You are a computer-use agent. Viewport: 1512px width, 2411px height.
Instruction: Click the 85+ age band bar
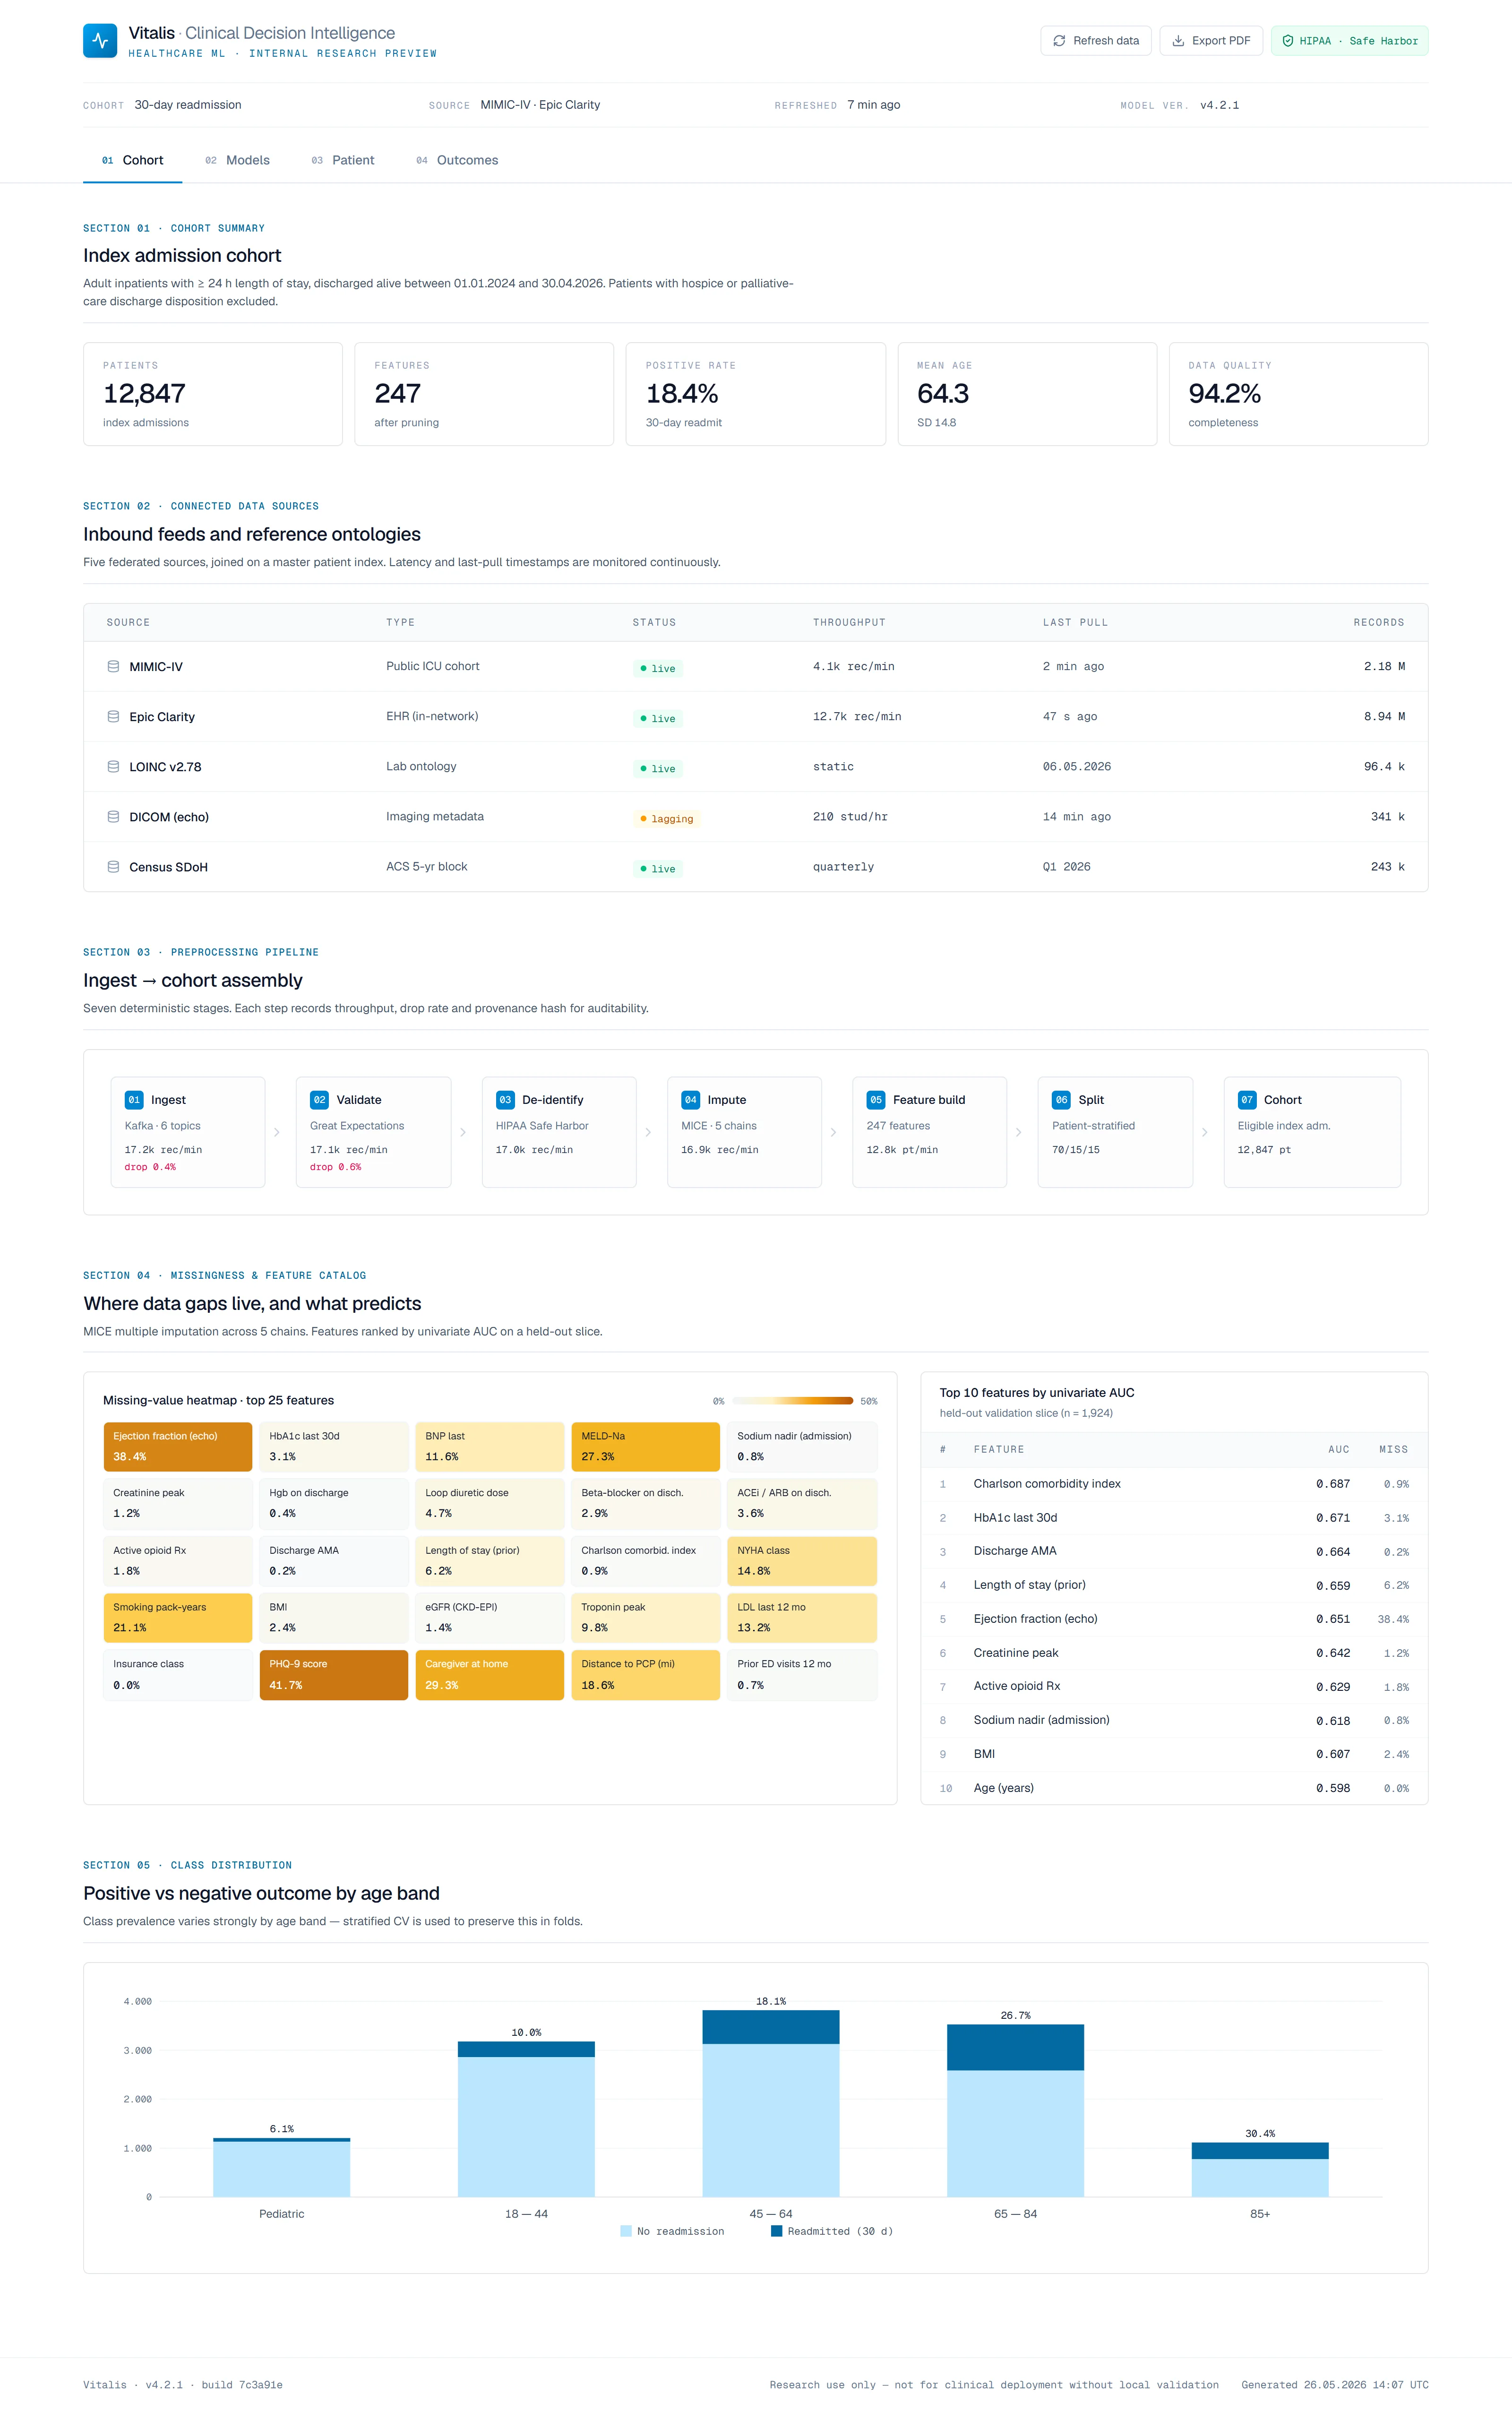(1260, 2169)
